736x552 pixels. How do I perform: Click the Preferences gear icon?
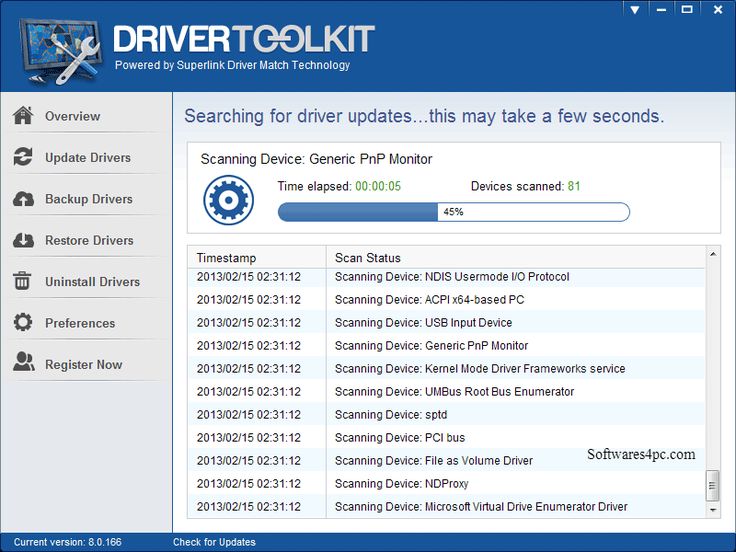(x=23, y=322)
